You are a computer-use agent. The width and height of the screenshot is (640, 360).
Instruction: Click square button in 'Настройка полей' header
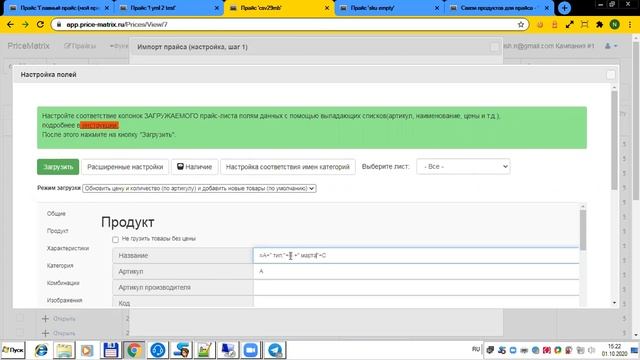pyautogui.click(x=611, y=75)
